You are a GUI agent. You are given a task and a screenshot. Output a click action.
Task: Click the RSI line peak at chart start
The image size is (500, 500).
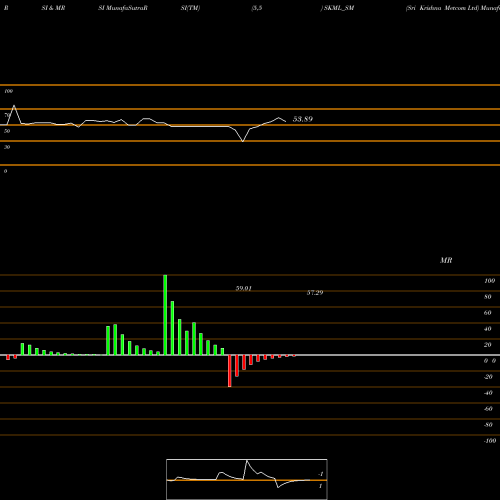tap(14, 106)
